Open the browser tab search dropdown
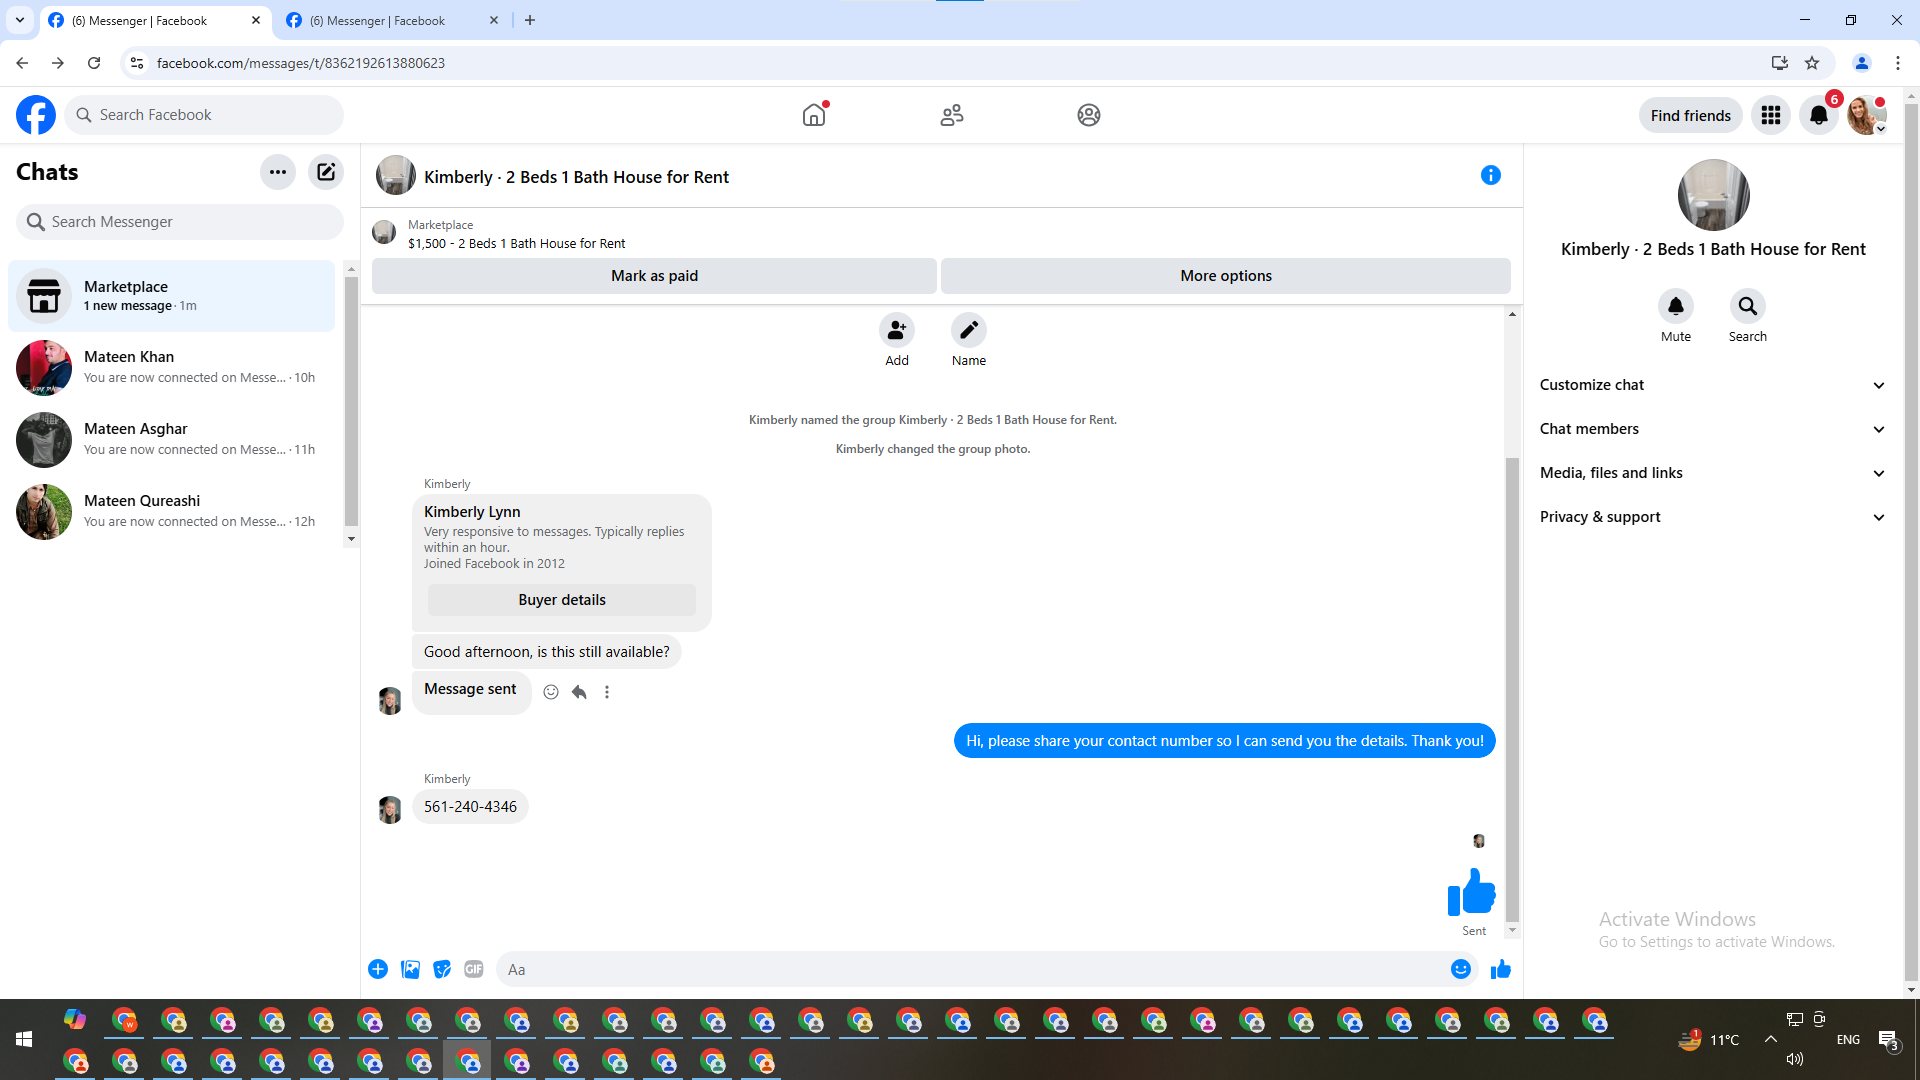This screenshot has height=1080, width=1920. (20, 20)
